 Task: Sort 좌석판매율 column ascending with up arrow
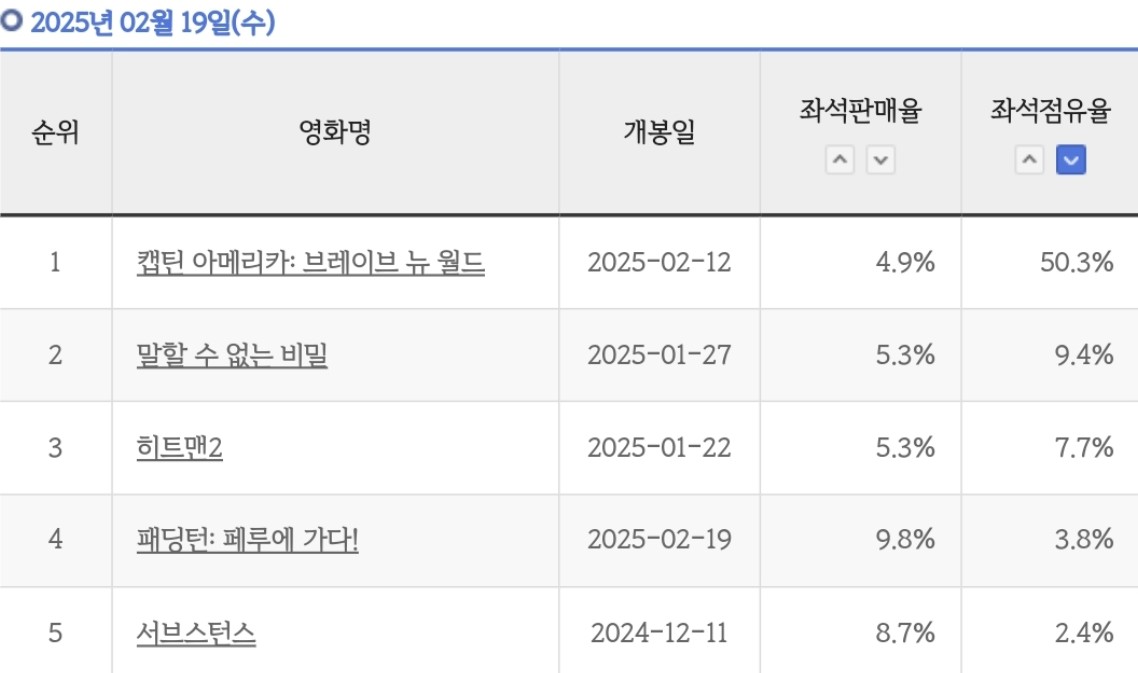click(840, 160)
